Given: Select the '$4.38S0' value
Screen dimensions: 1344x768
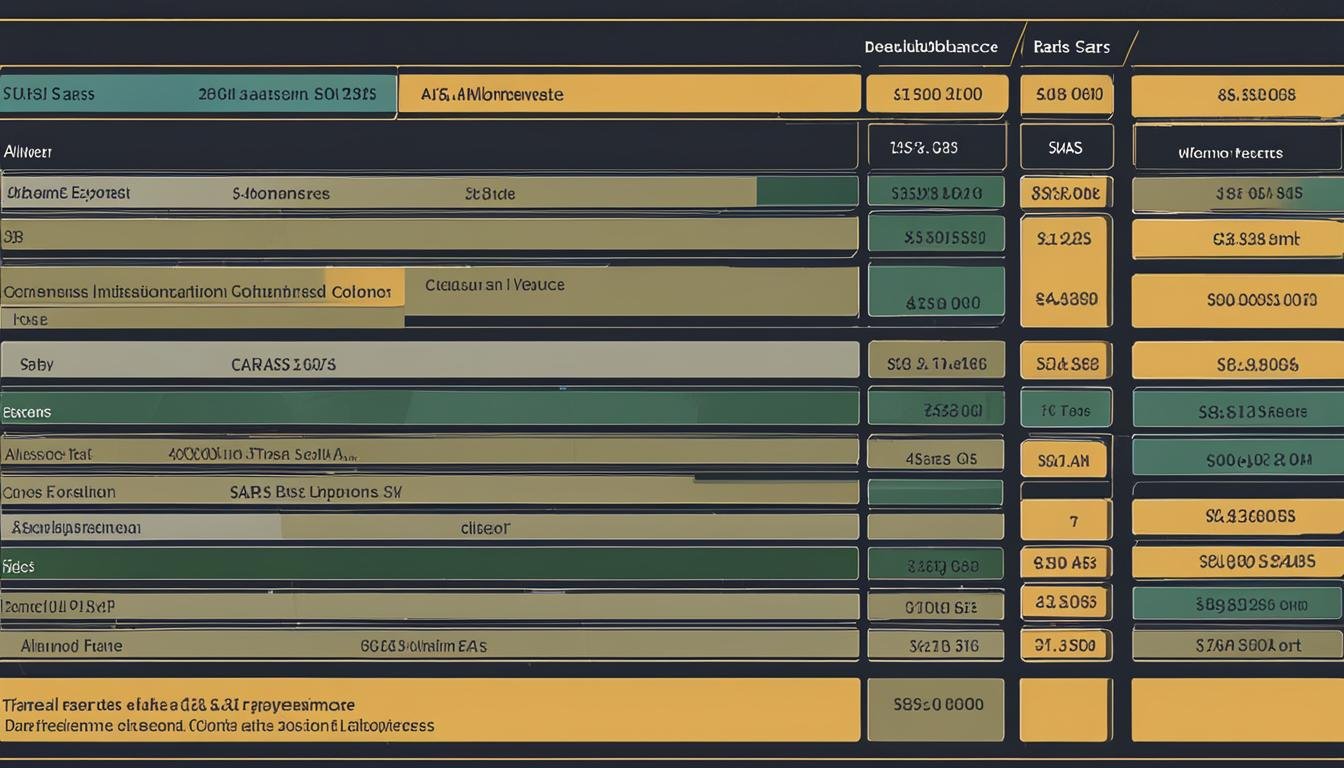Looking at the screenshot, I should 1066,298.
